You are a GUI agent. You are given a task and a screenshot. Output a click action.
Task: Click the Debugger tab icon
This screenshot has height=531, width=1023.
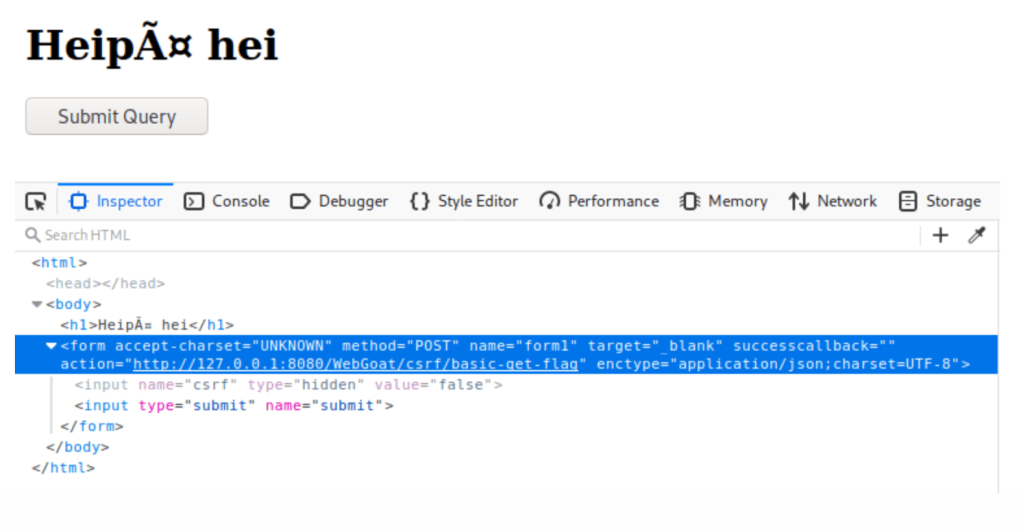tap(300, 202)
